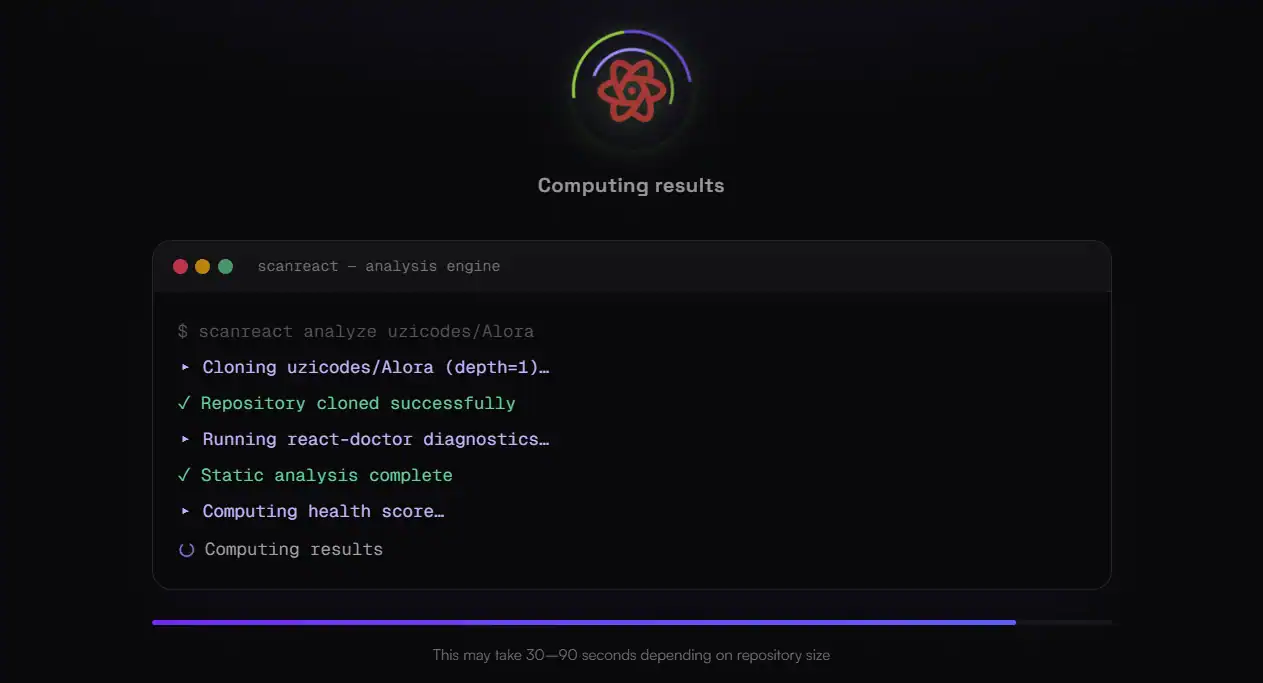
Task: Click the line "Cloning uzicodes/Alora (depth=1)…"
Action: coord(376,367)
